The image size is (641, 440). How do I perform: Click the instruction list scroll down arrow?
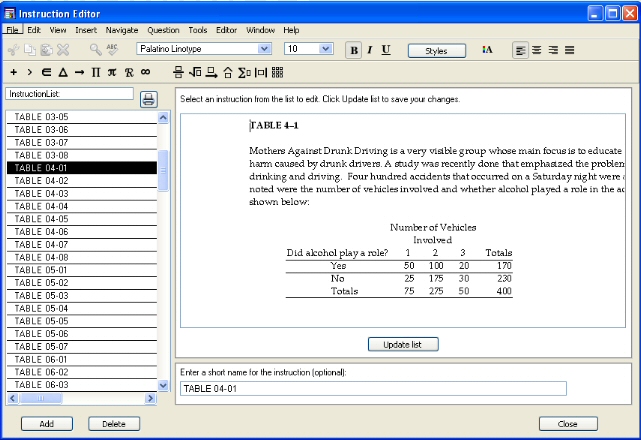coord(163,385)
